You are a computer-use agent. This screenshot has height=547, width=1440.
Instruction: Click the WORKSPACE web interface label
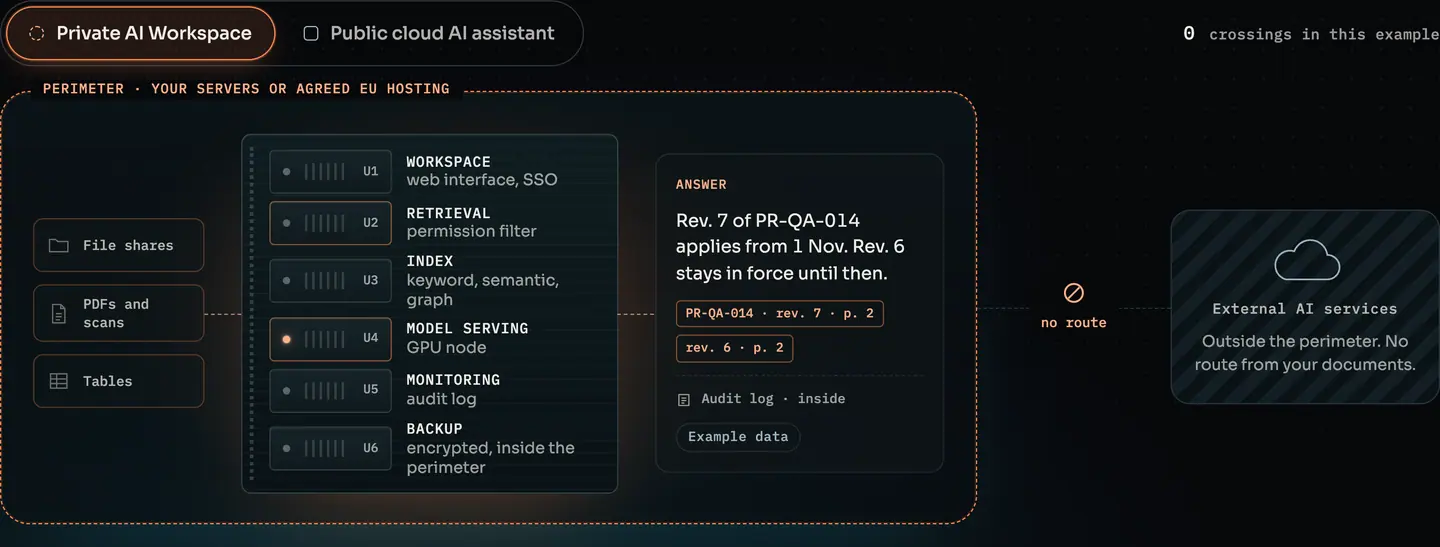pos(482,171)
